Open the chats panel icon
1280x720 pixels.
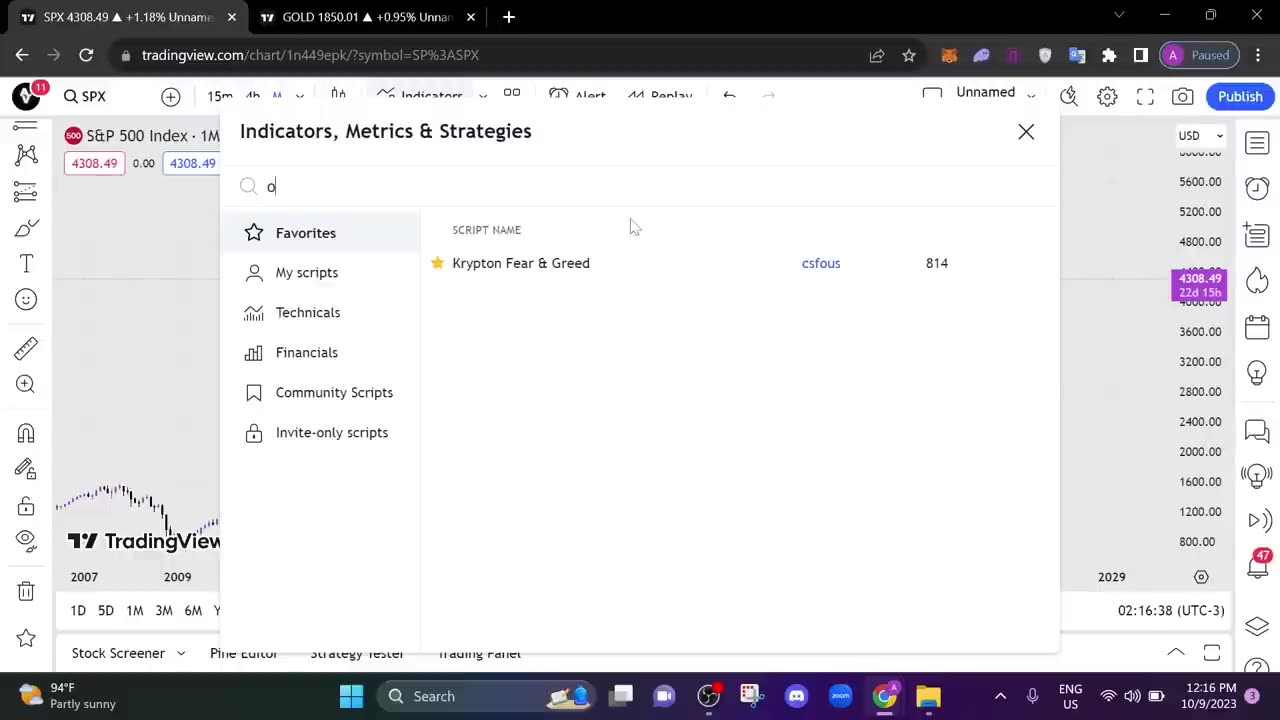1257,431
